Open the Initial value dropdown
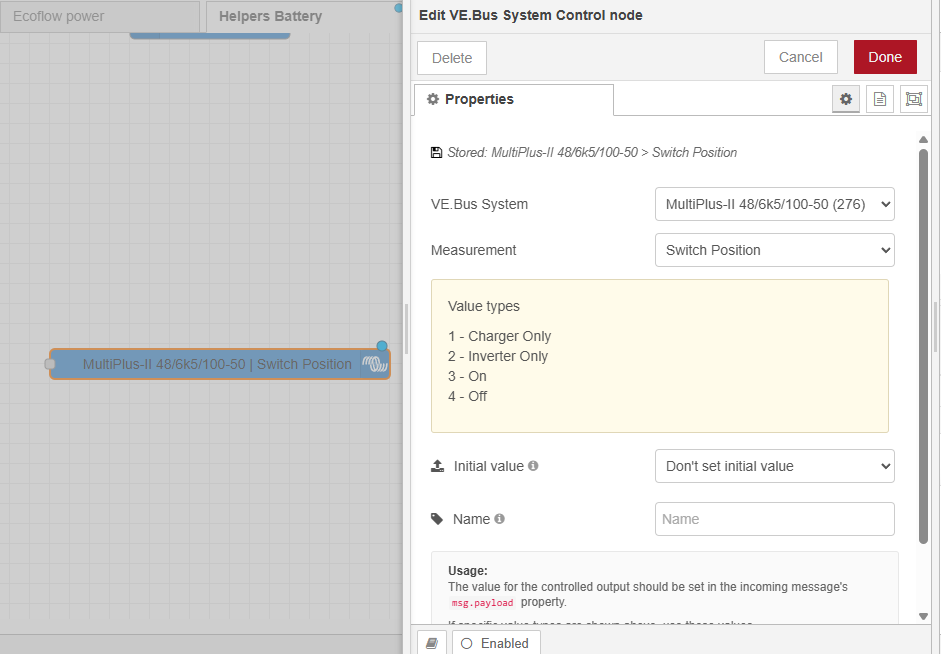941x654 pixels. coord(775,466)
